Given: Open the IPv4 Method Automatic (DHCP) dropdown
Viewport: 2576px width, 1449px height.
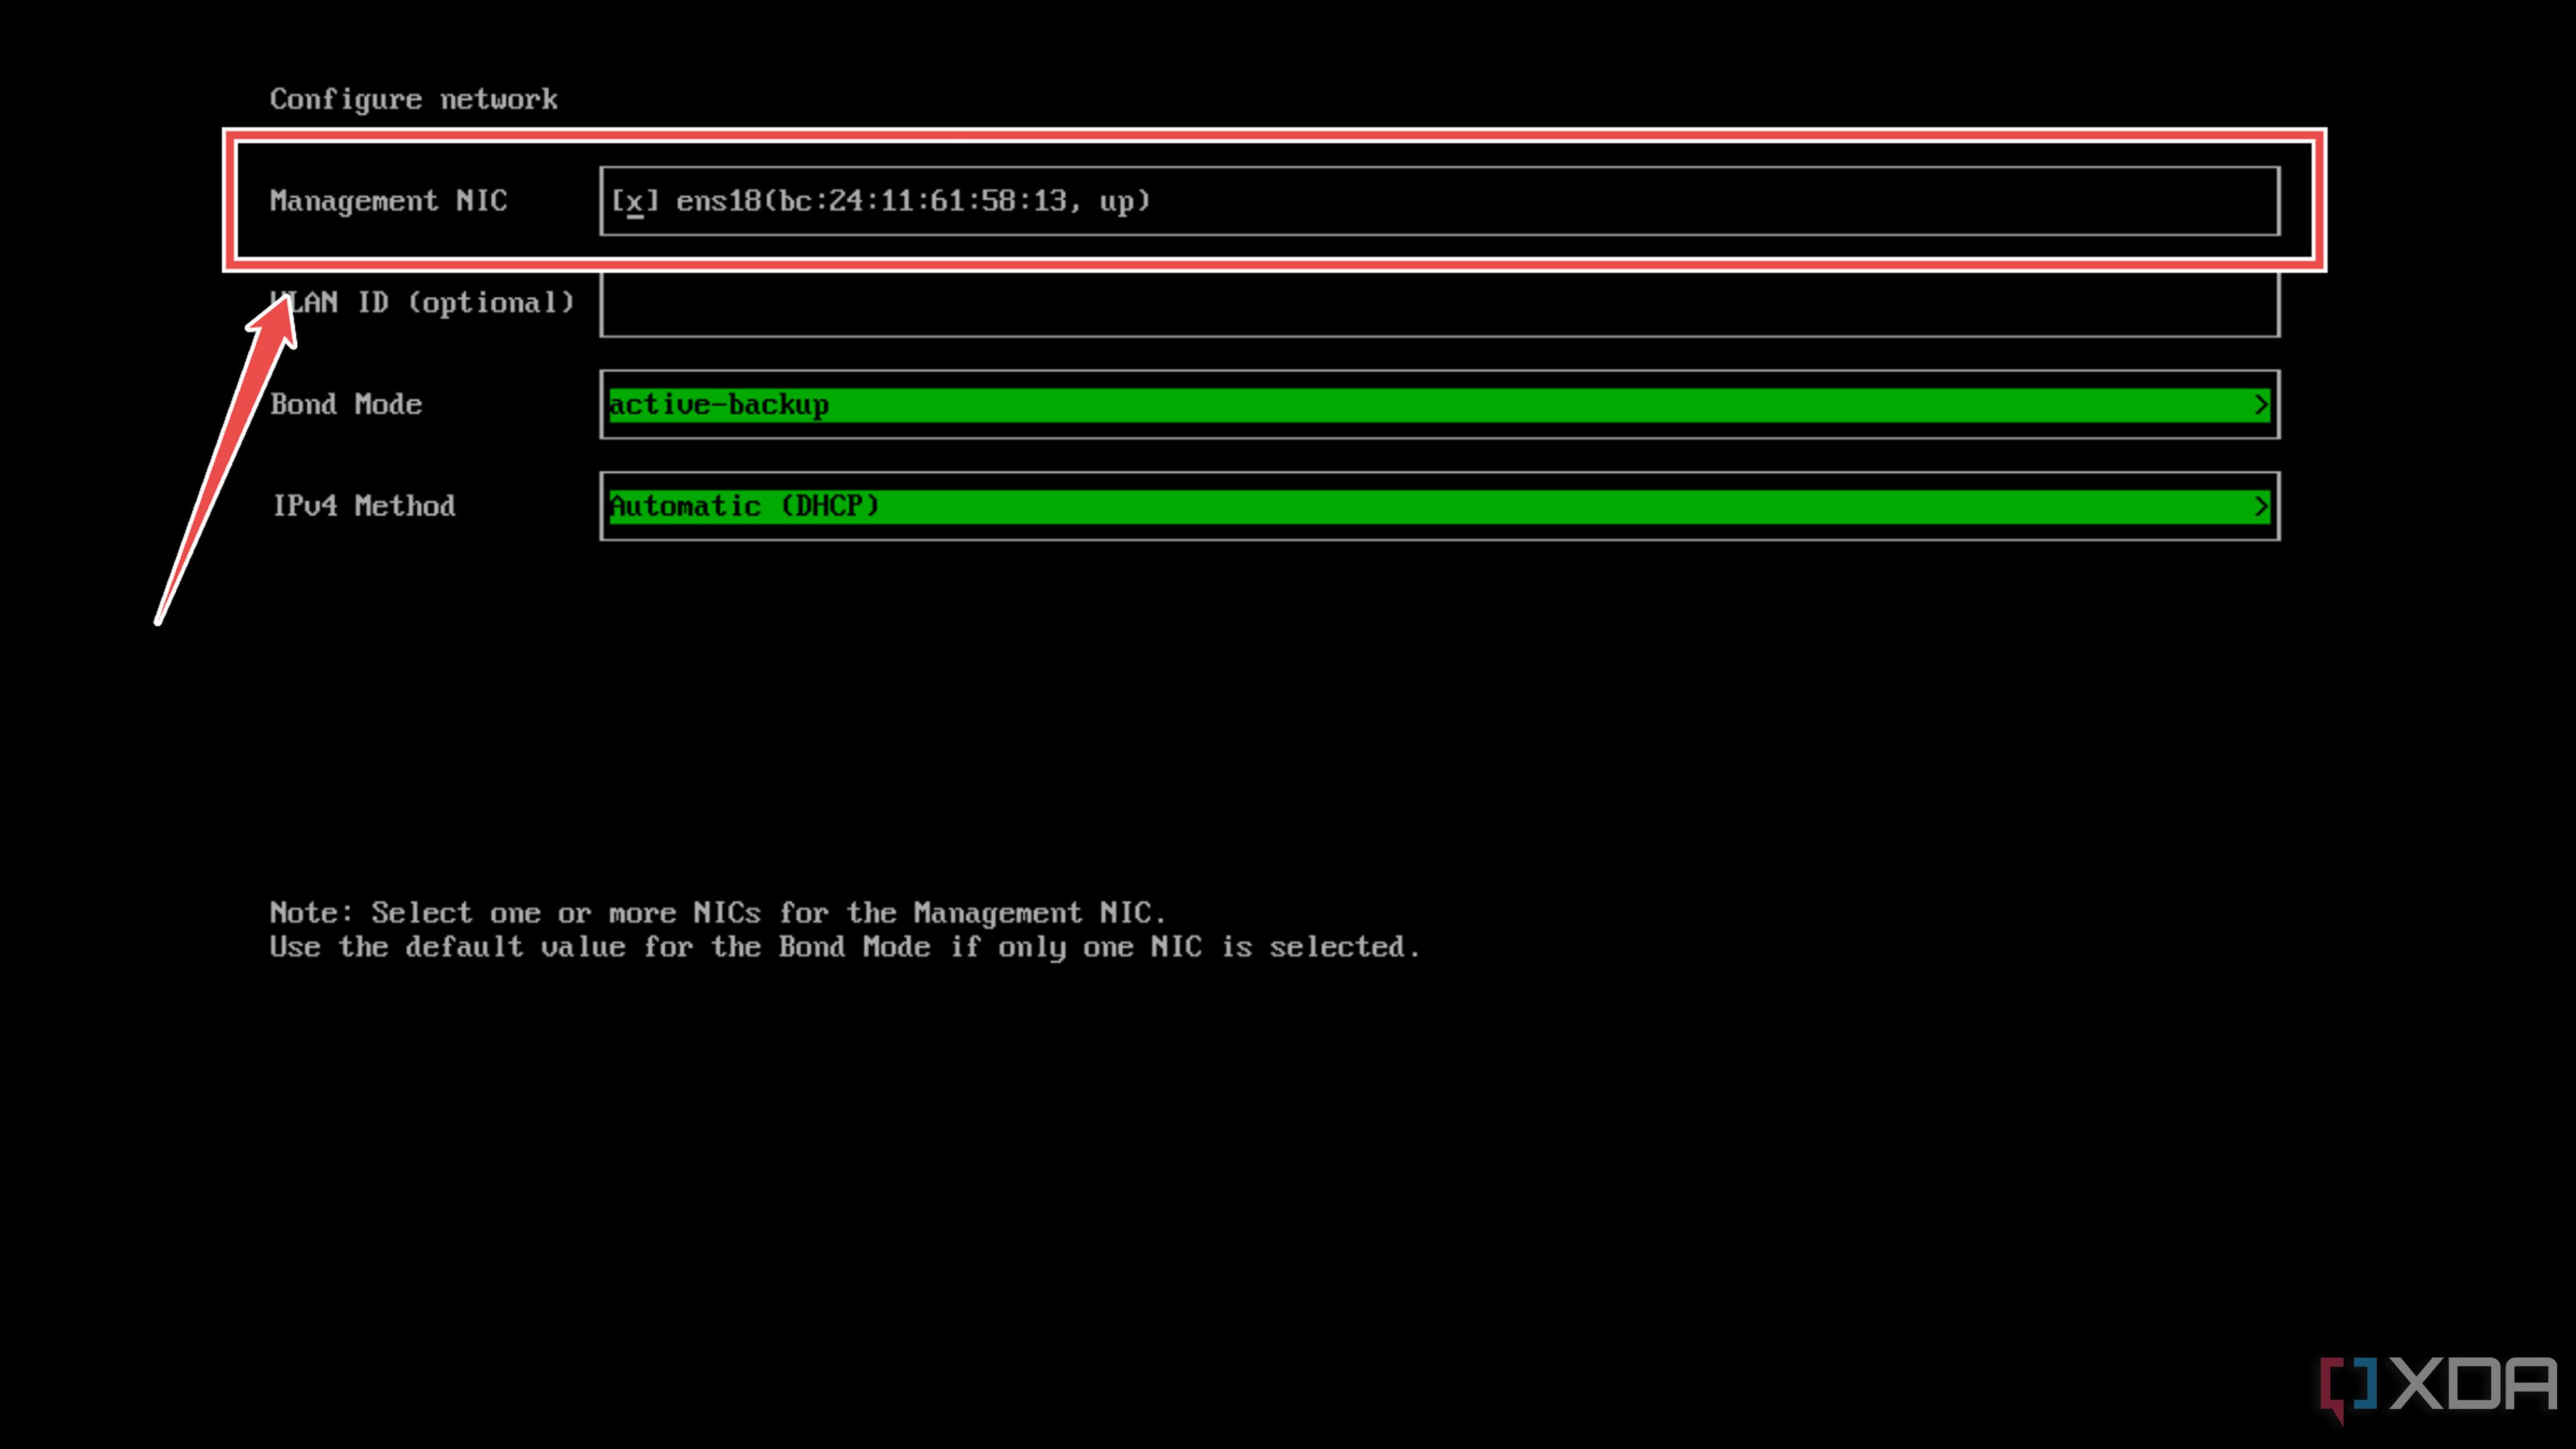Looking at the screenshot, I should click(x=1439, y=506).
